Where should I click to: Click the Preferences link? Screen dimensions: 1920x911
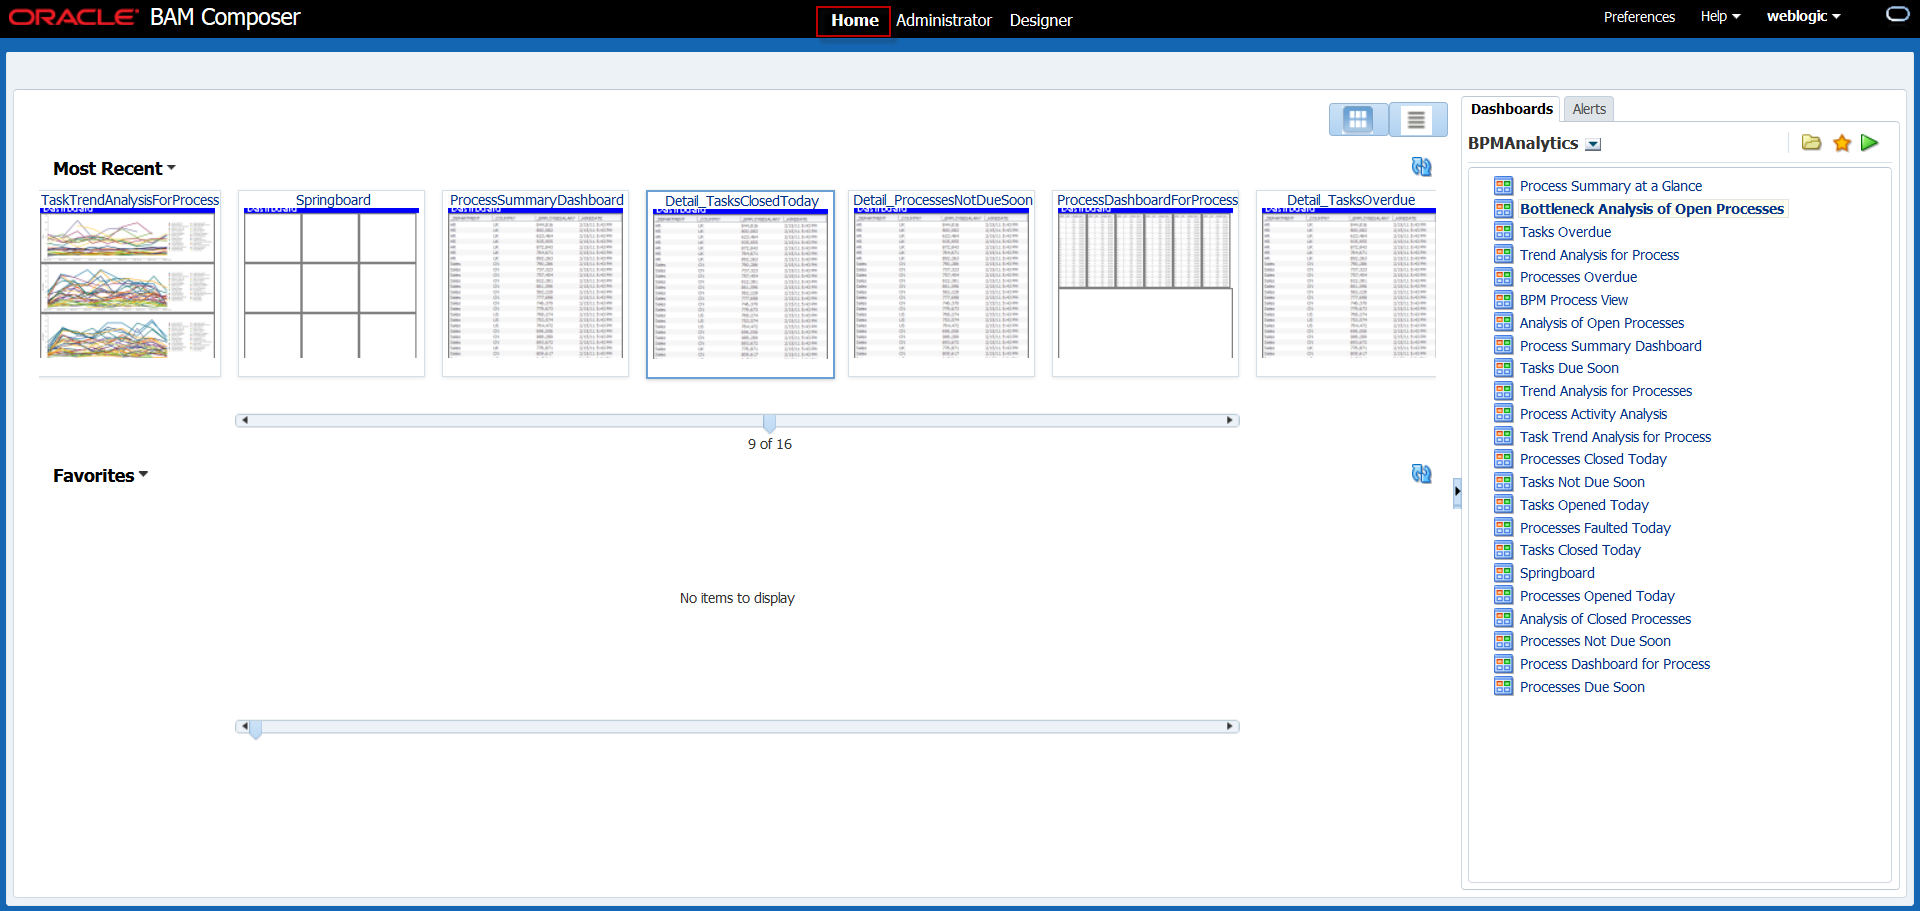click(1638, 17)
